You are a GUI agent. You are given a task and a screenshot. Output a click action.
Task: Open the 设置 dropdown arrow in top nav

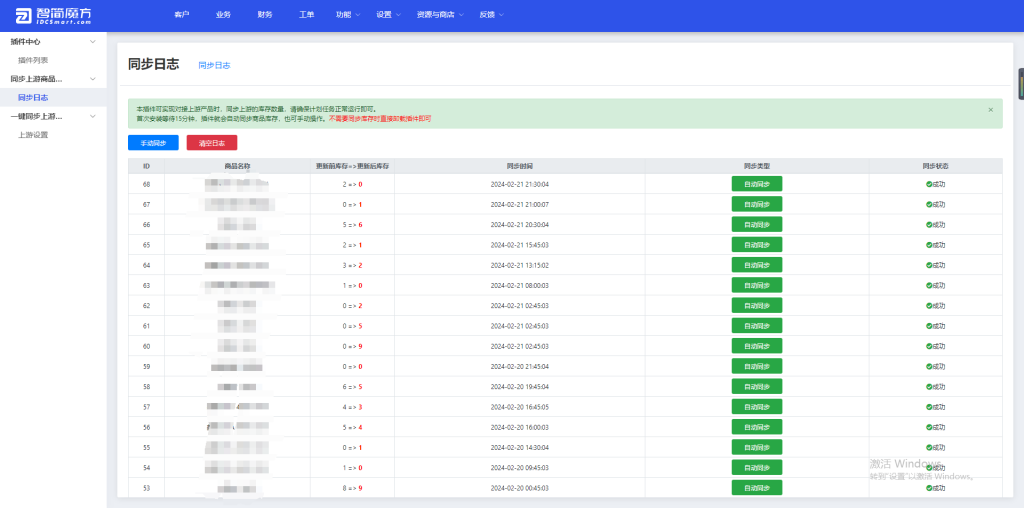398,15
